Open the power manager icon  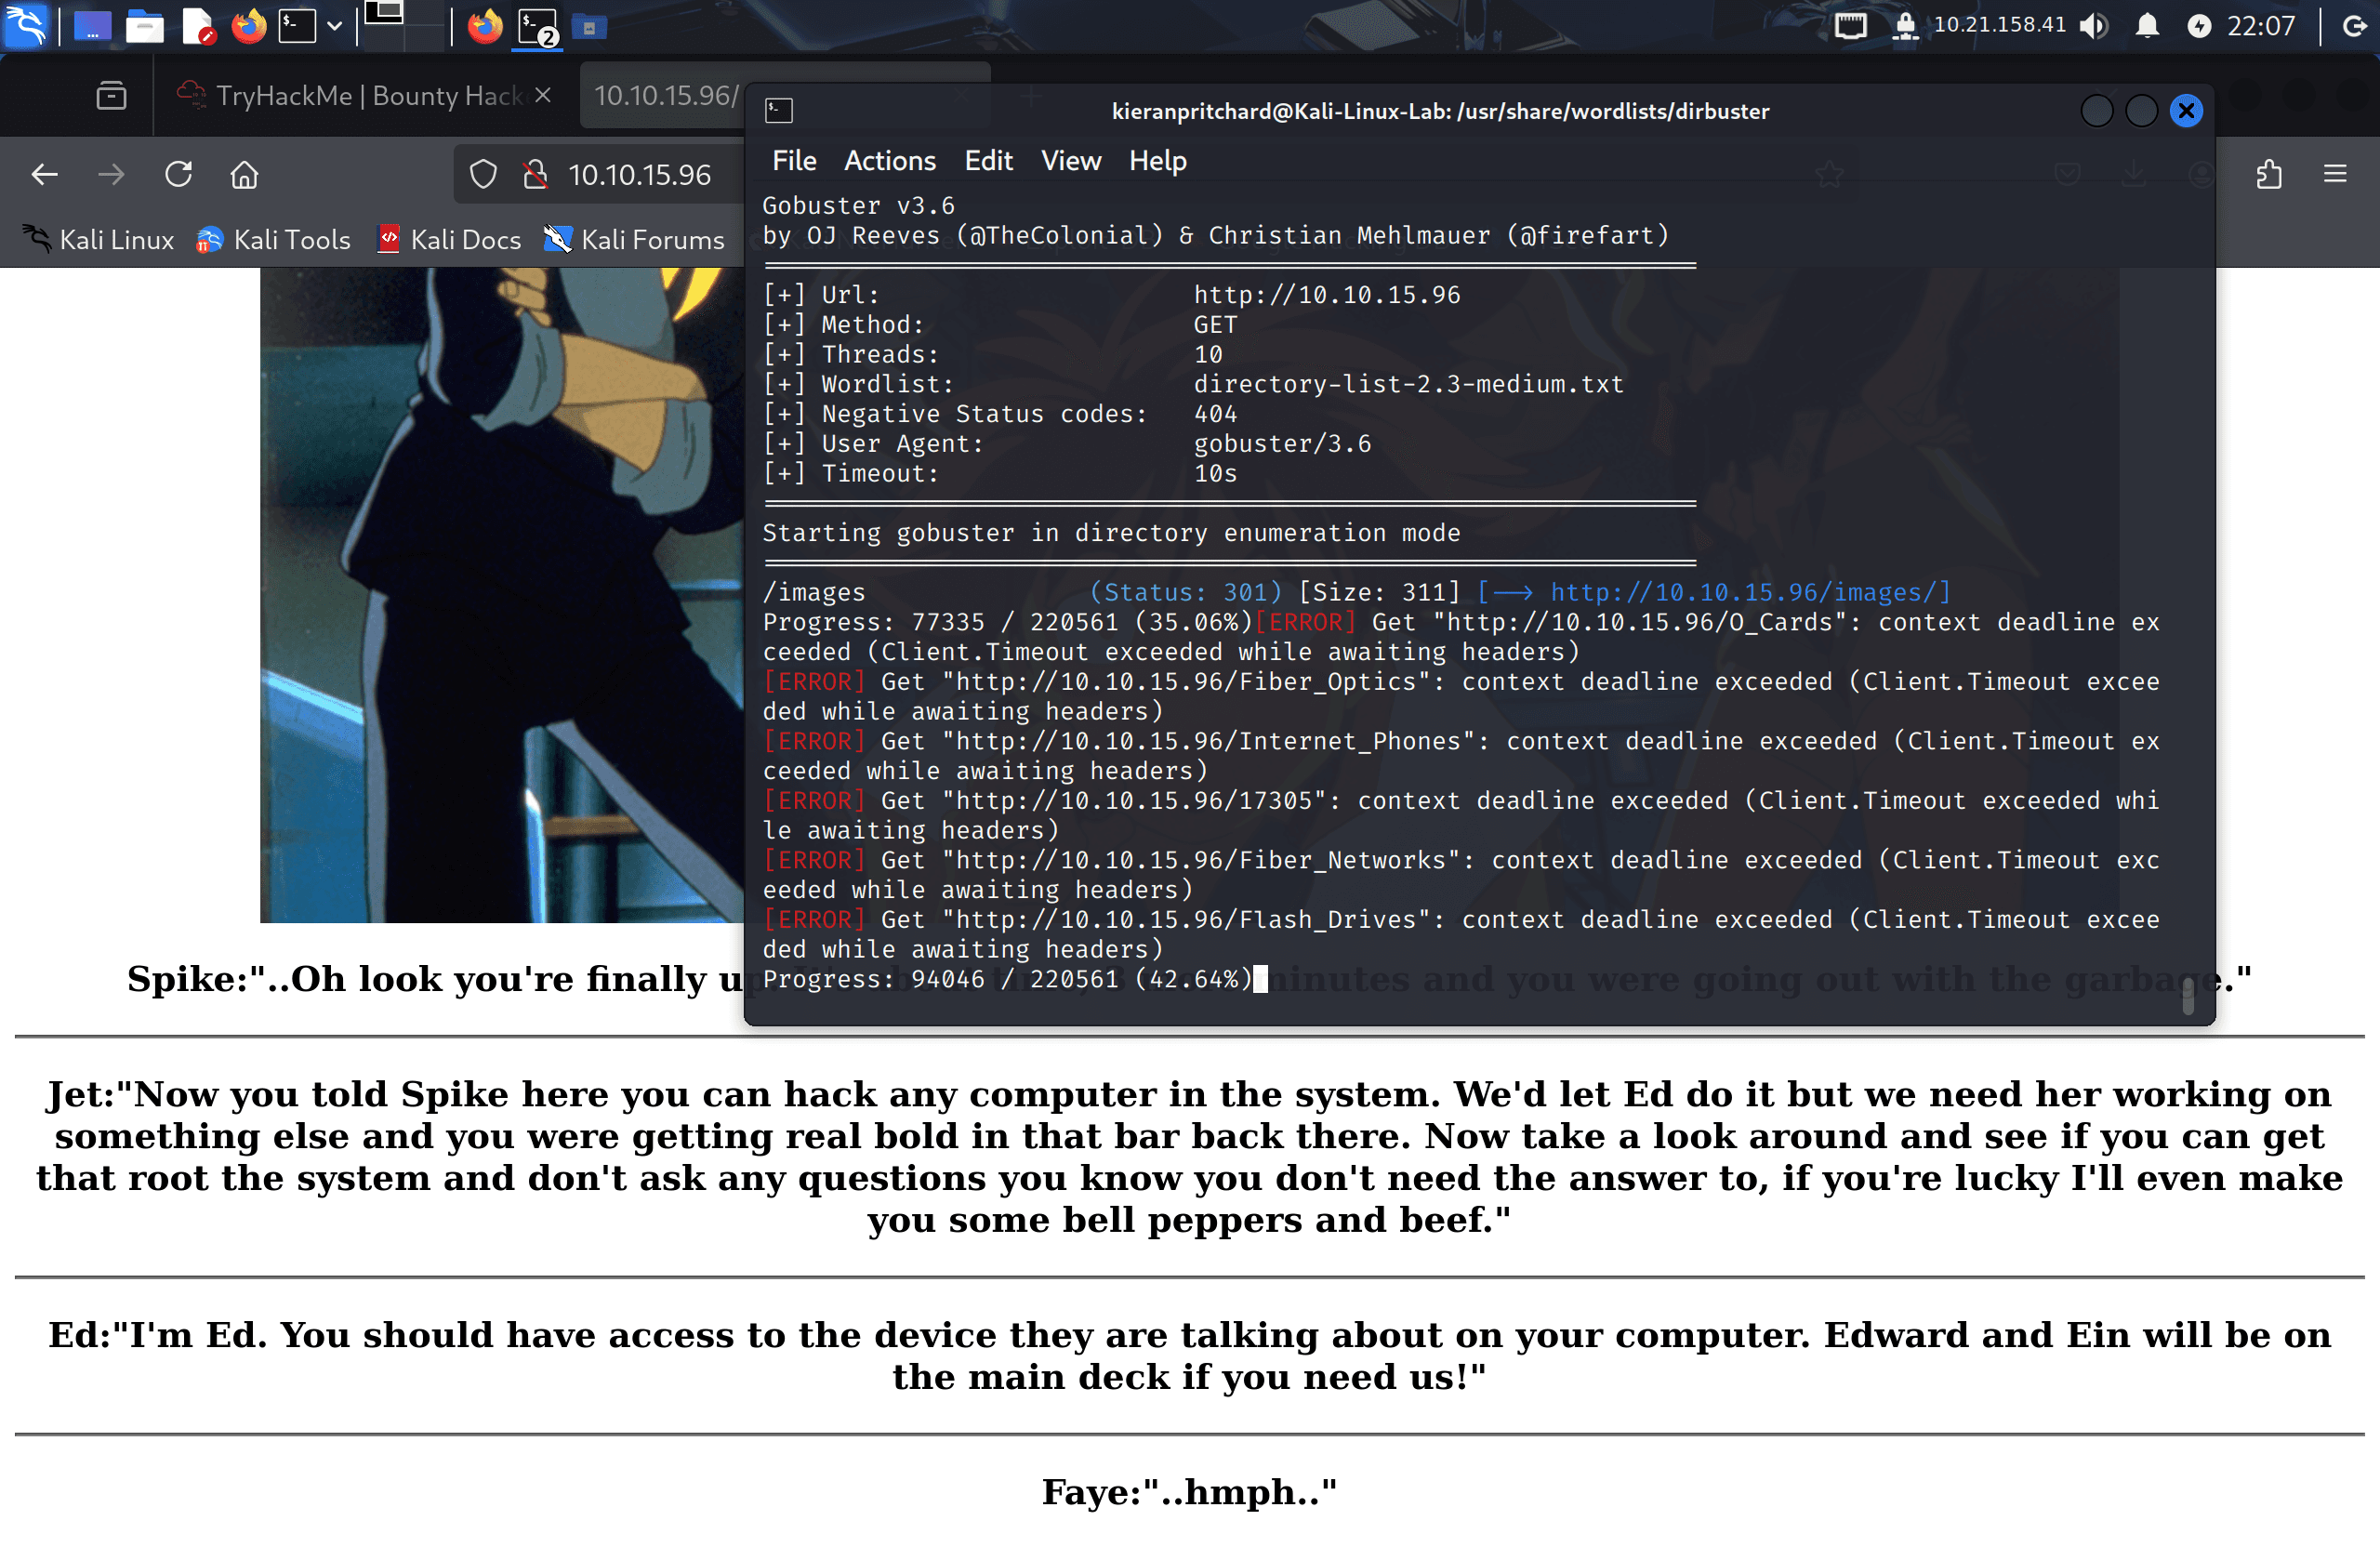(x=2198, y=25)
